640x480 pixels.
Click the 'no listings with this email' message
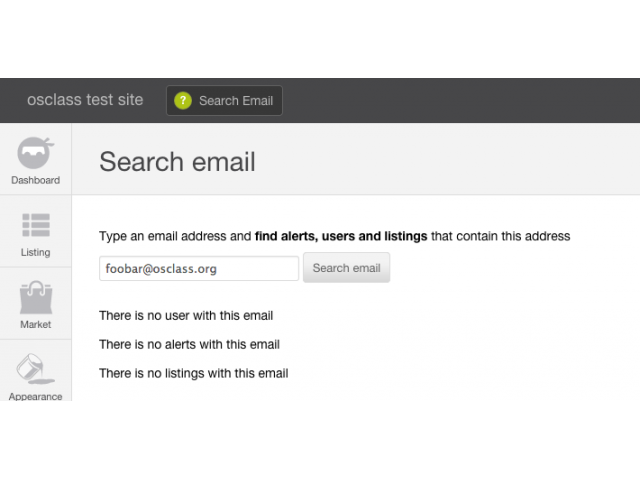pyautogui.click(x=194, y=373)
